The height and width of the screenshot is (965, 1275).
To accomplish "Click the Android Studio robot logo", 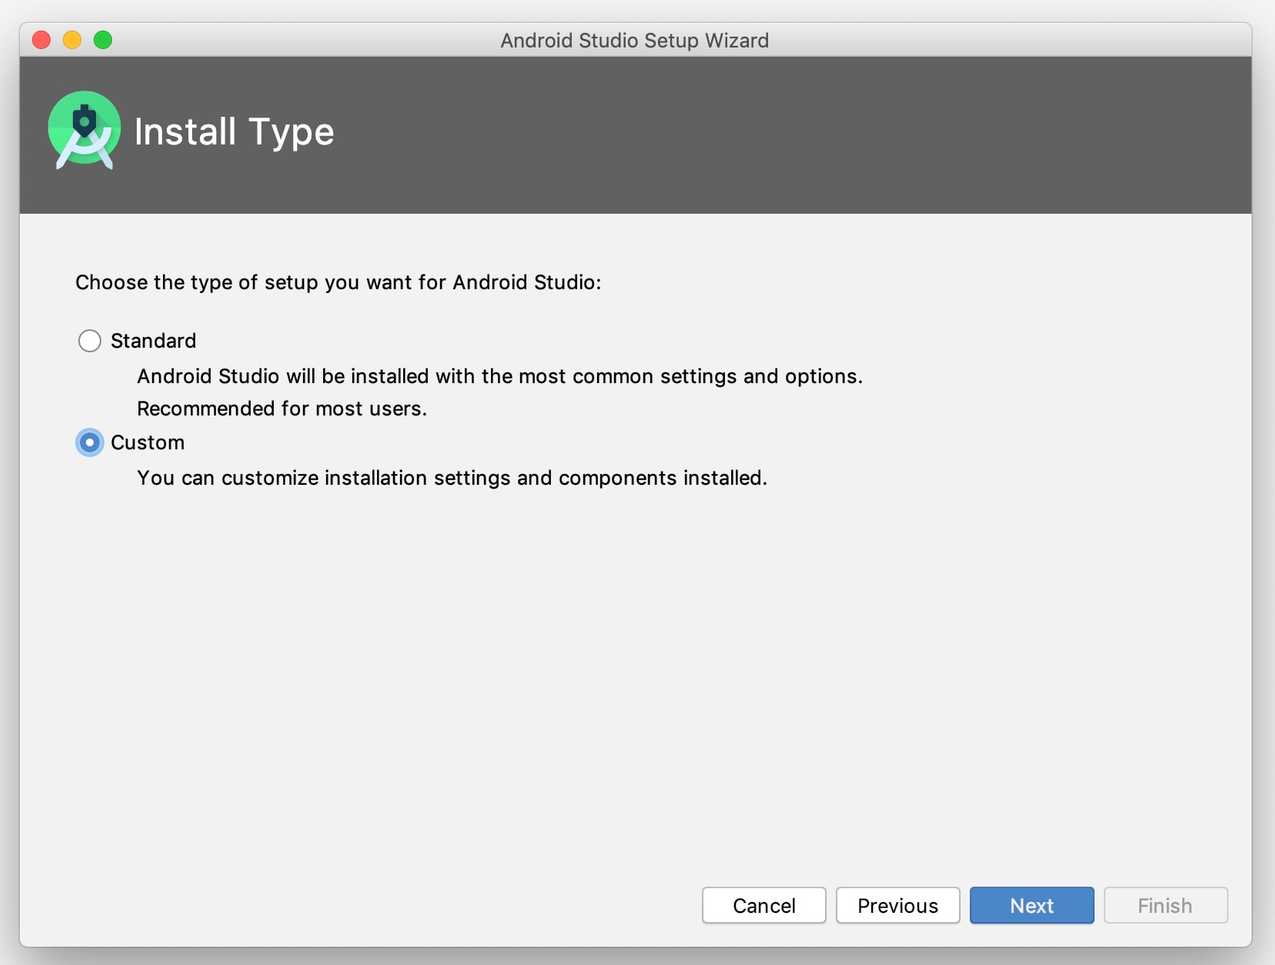I will coord(84,129).
